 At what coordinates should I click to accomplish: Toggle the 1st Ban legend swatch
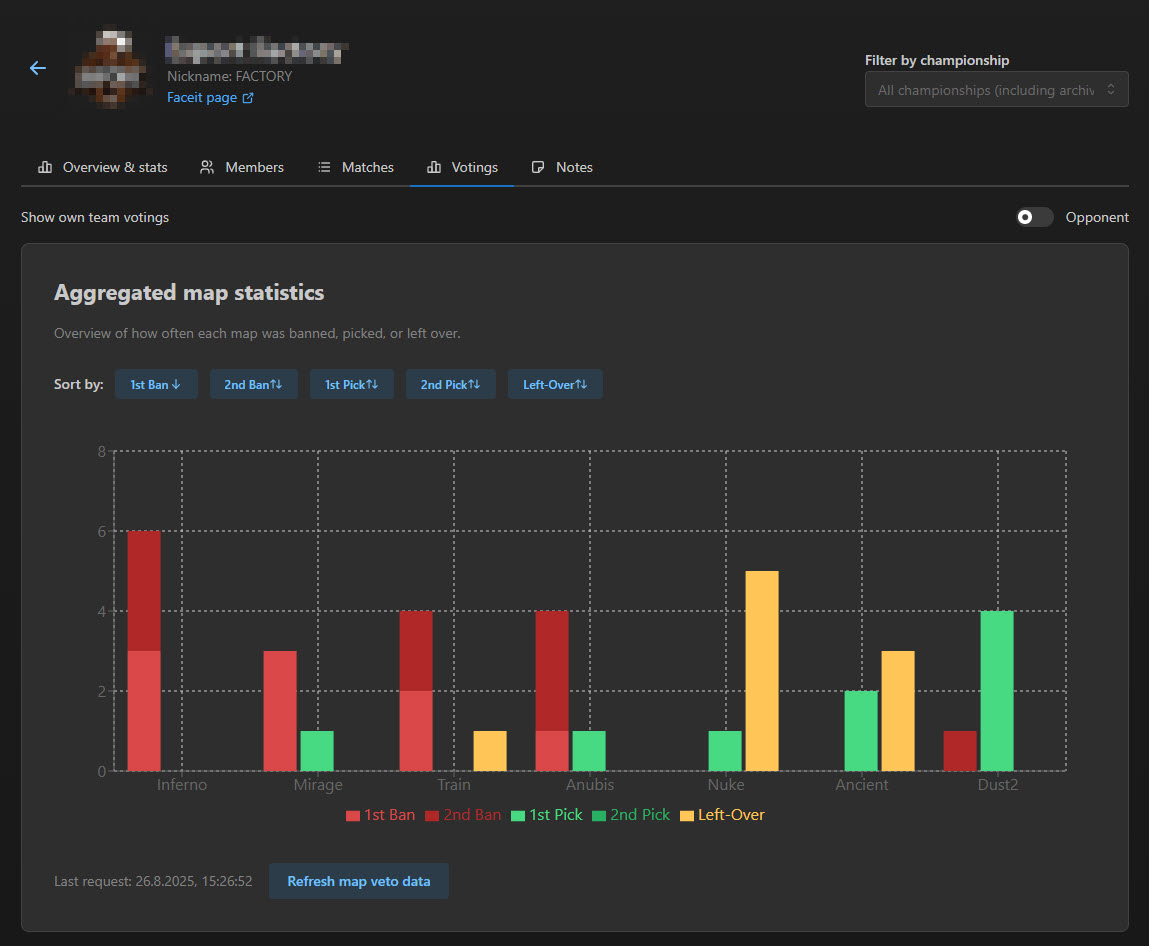[353, 816]
